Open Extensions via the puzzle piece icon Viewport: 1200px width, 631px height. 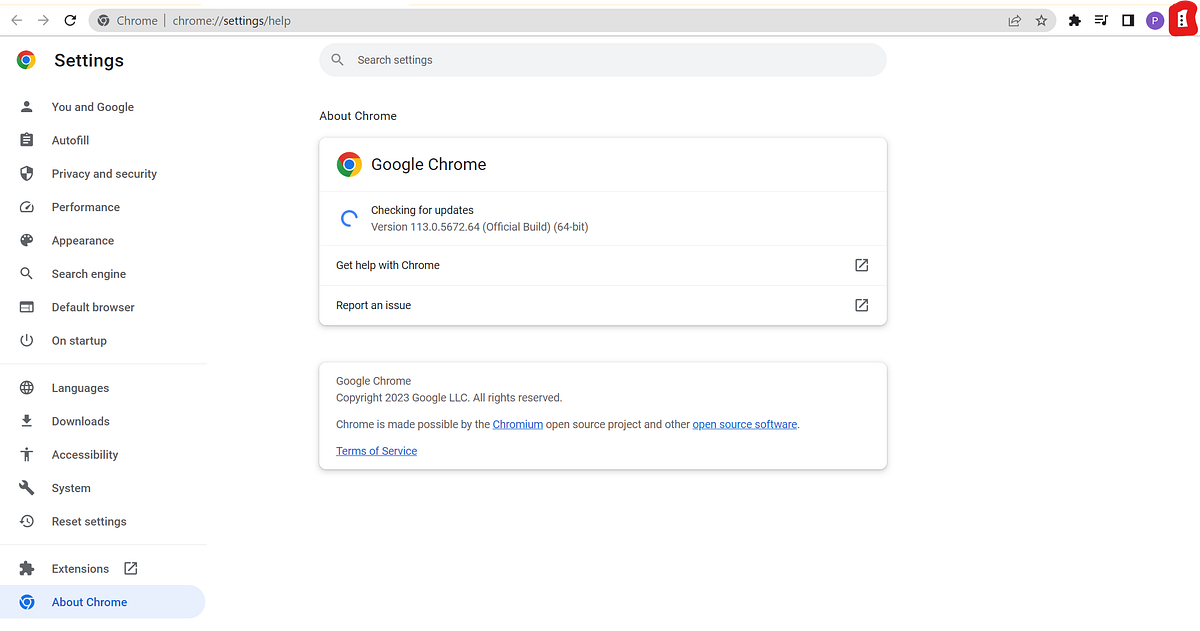point(1074,19)
